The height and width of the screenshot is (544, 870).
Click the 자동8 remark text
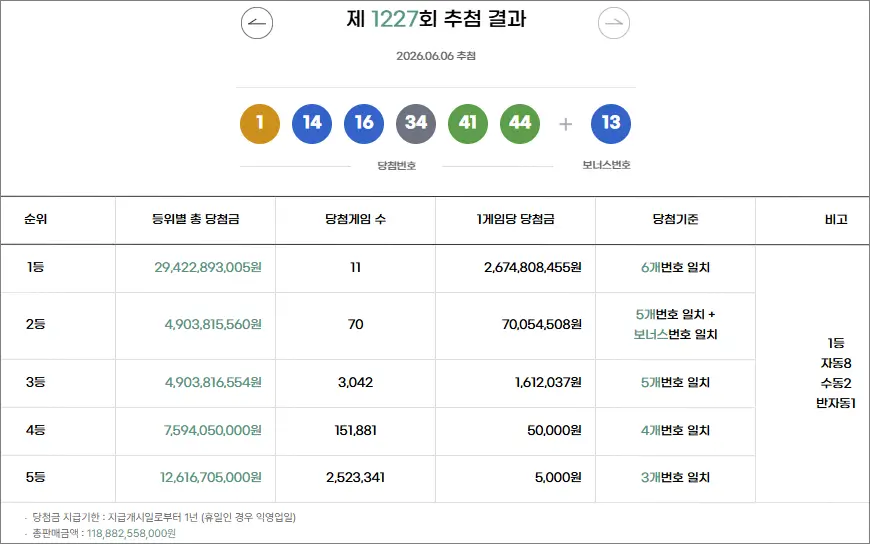(x=836, y=364)
